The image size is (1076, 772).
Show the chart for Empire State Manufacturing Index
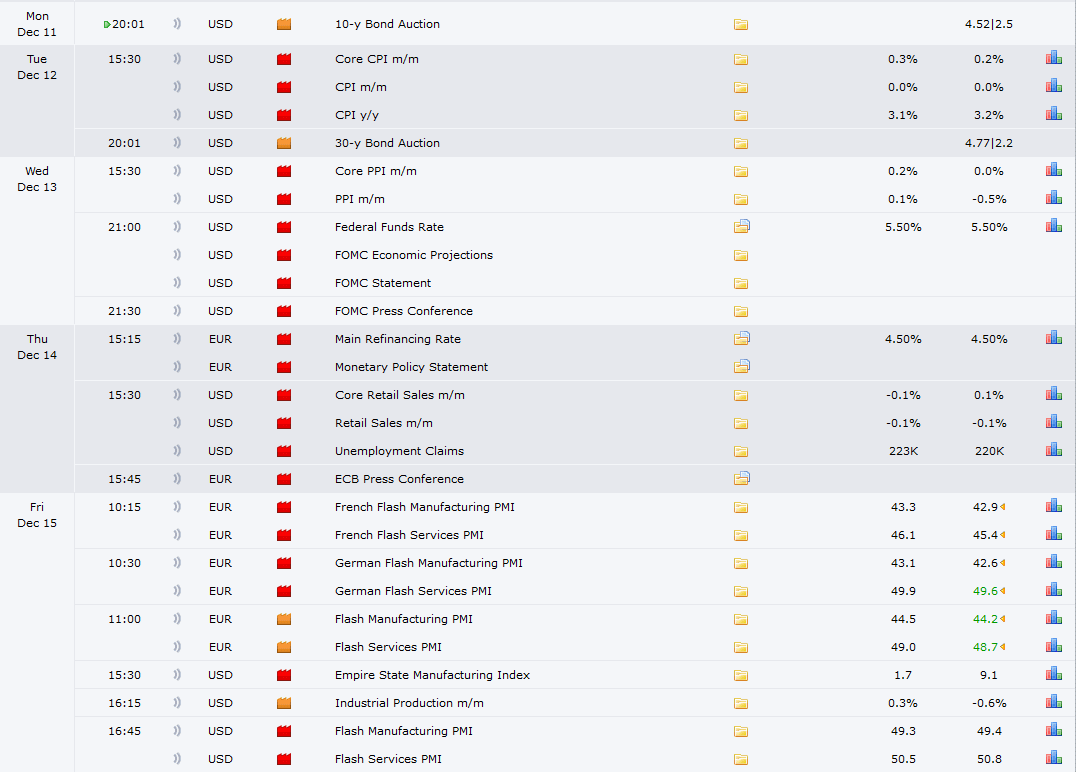[x=1053, y=675]
